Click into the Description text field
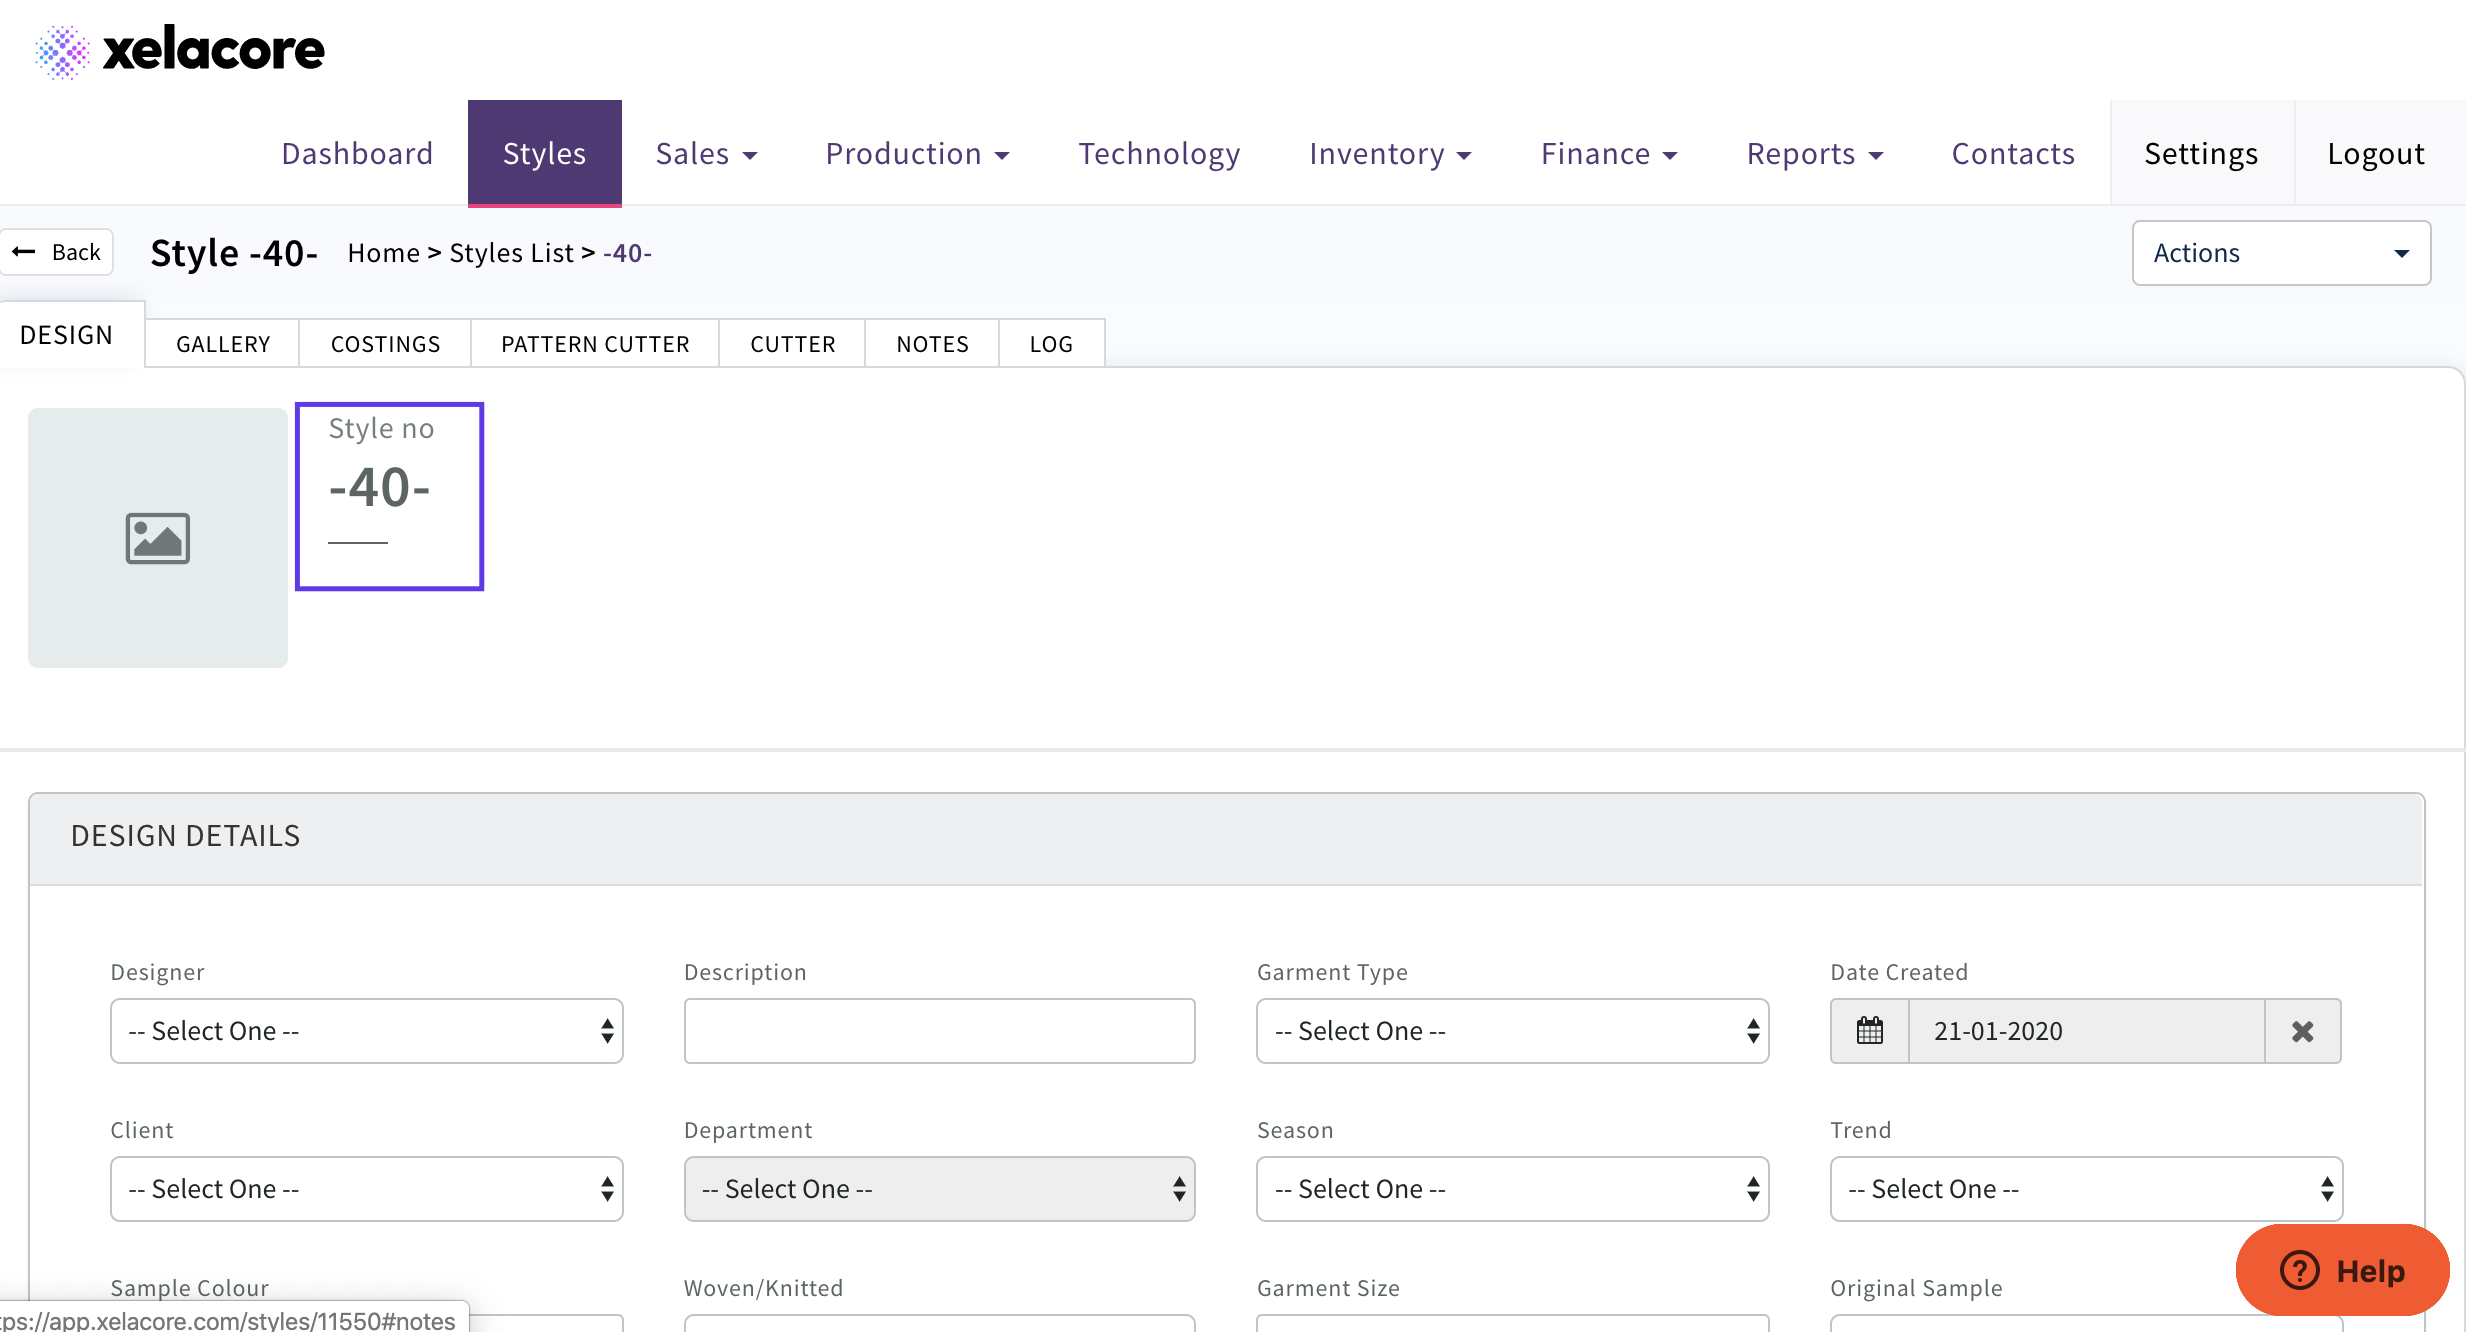2466x1332 pixels. tap(939, 1031)
